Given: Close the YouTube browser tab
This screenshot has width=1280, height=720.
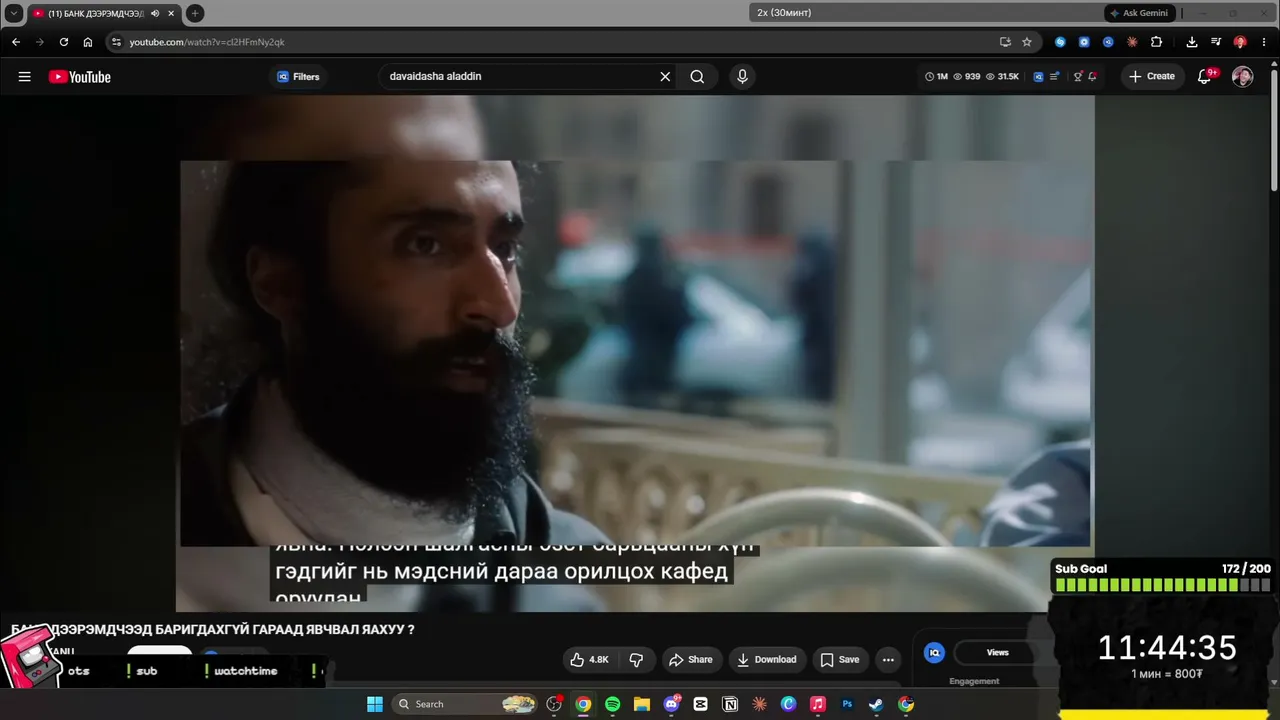Looking at the screenshot, I should [x=170, y=13].
